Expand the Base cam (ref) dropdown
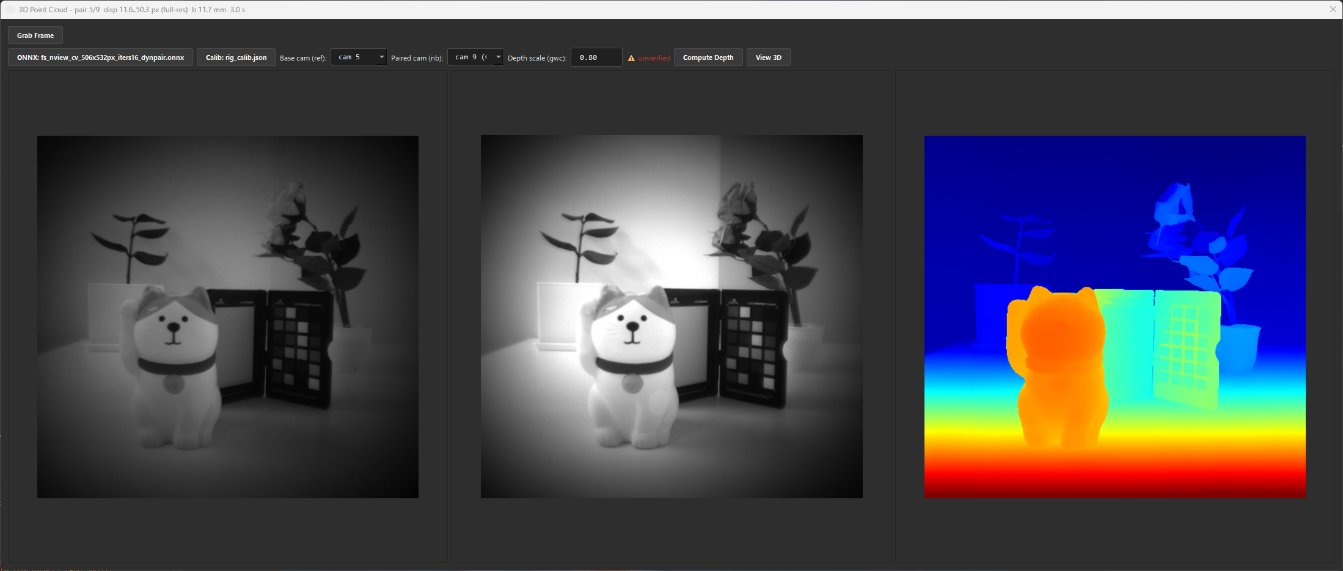The width and height of the screenshot is (1343, 571). pos(359,57)
